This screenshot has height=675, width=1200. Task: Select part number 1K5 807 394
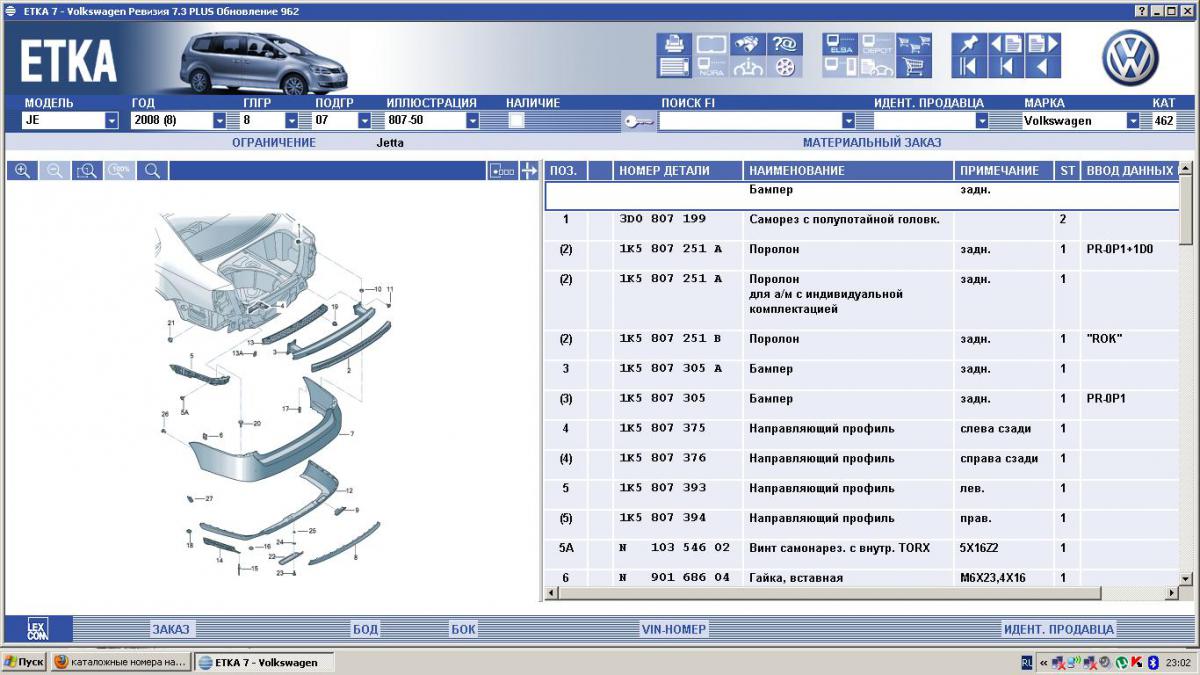click(x=662, y=519)
